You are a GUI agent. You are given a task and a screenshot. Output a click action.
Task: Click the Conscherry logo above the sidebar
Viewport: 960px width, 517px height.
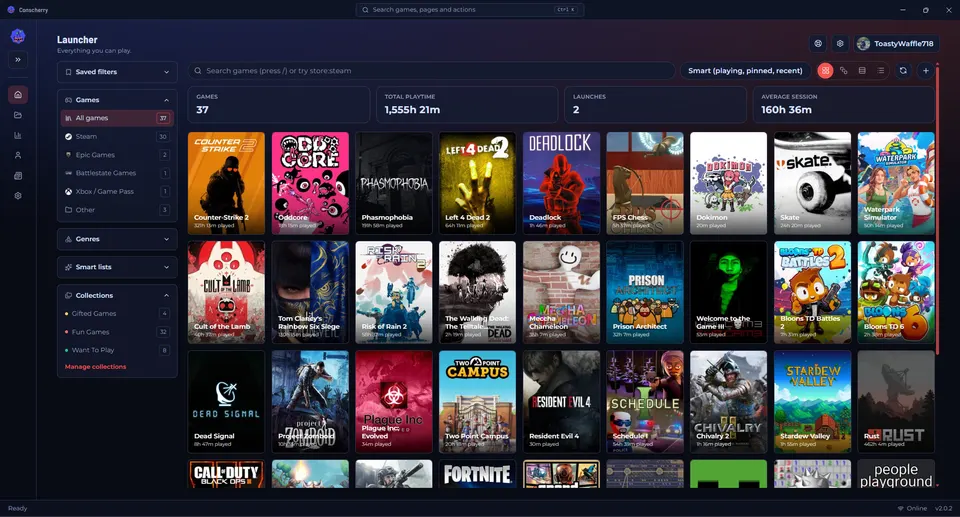tap(18, 36)
